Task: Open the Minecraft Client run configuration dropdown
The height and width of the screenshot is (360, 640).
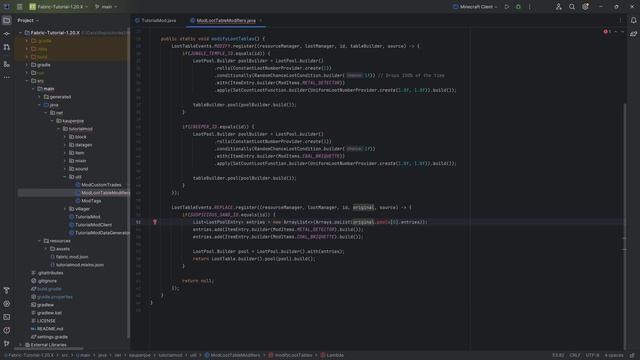Action: (475, 7)
